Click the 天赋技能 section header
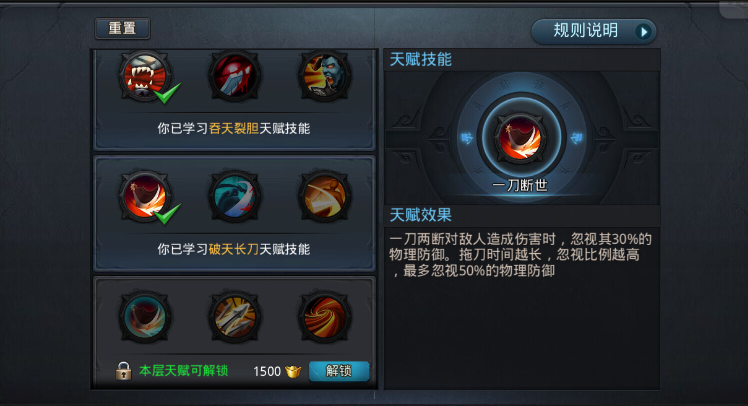The height and width of the screenshot is (406, 748). (x=421, y=60)
